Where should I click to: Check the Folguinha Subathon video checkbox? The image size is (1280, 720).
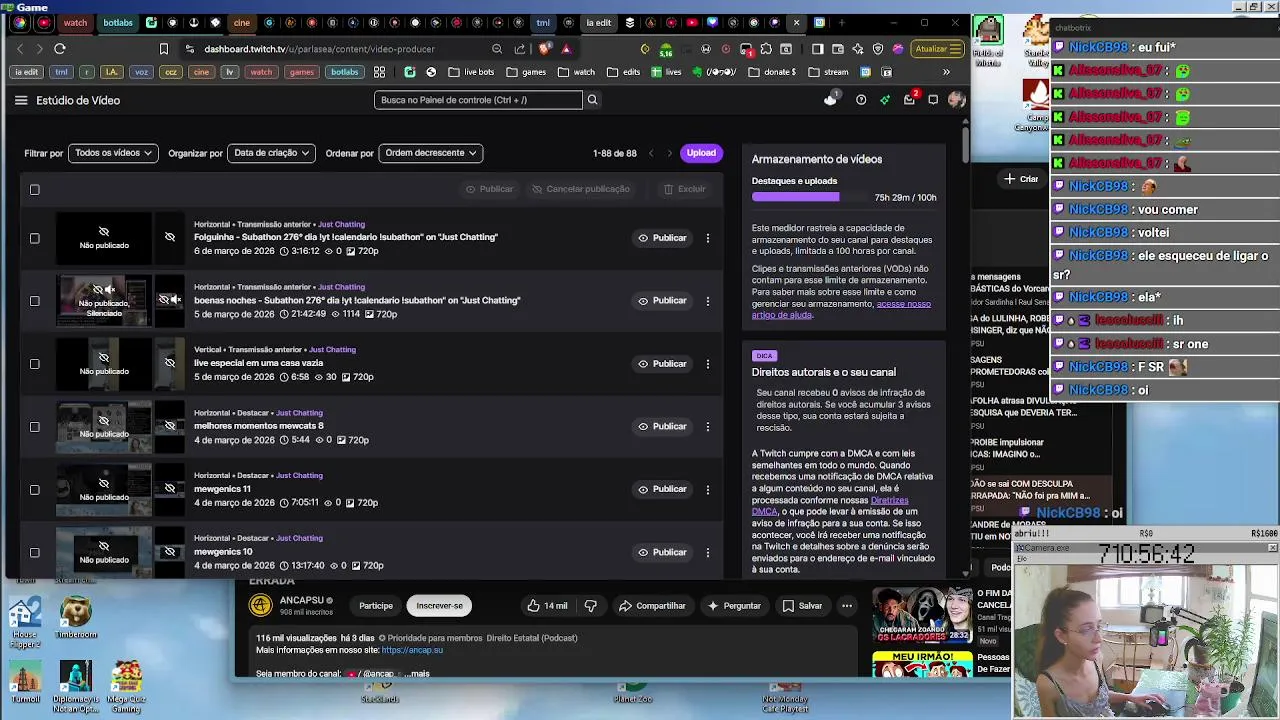(34, 238)
